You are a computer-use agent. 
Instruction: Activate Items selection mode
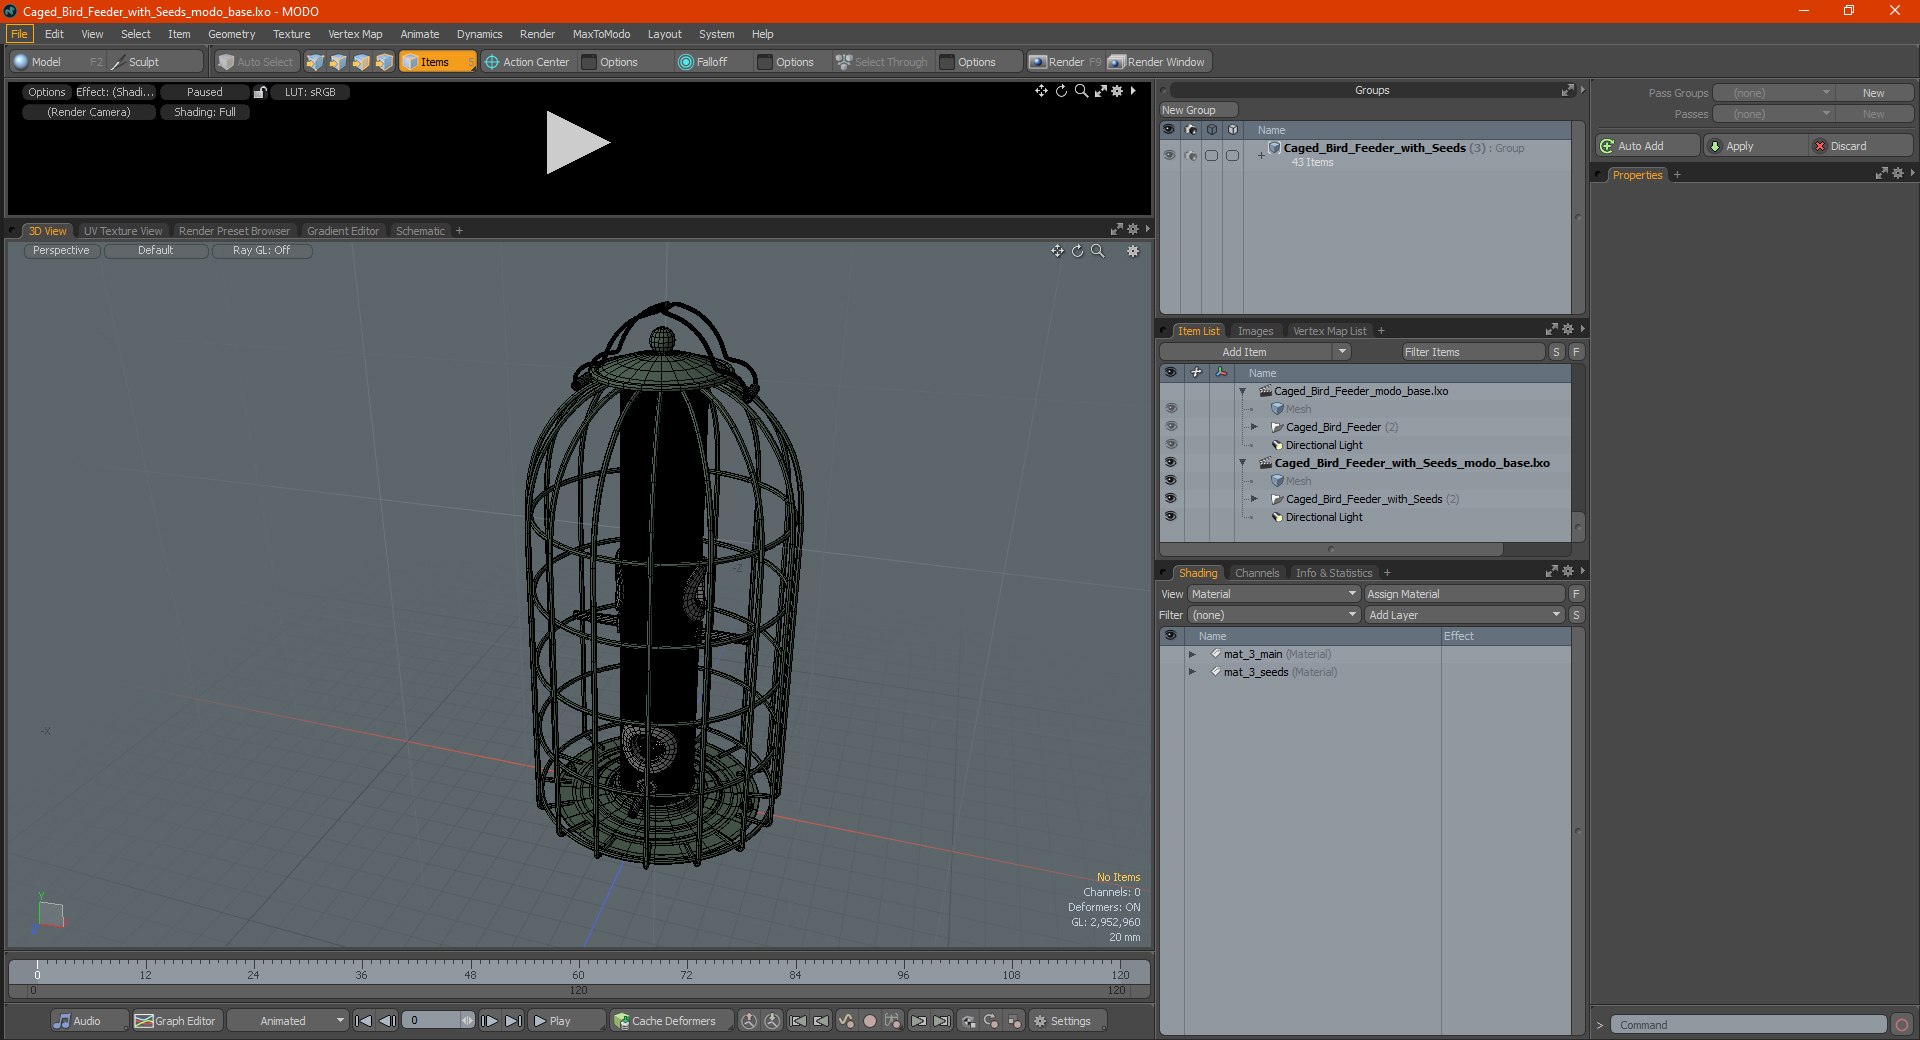pos(436,62)
